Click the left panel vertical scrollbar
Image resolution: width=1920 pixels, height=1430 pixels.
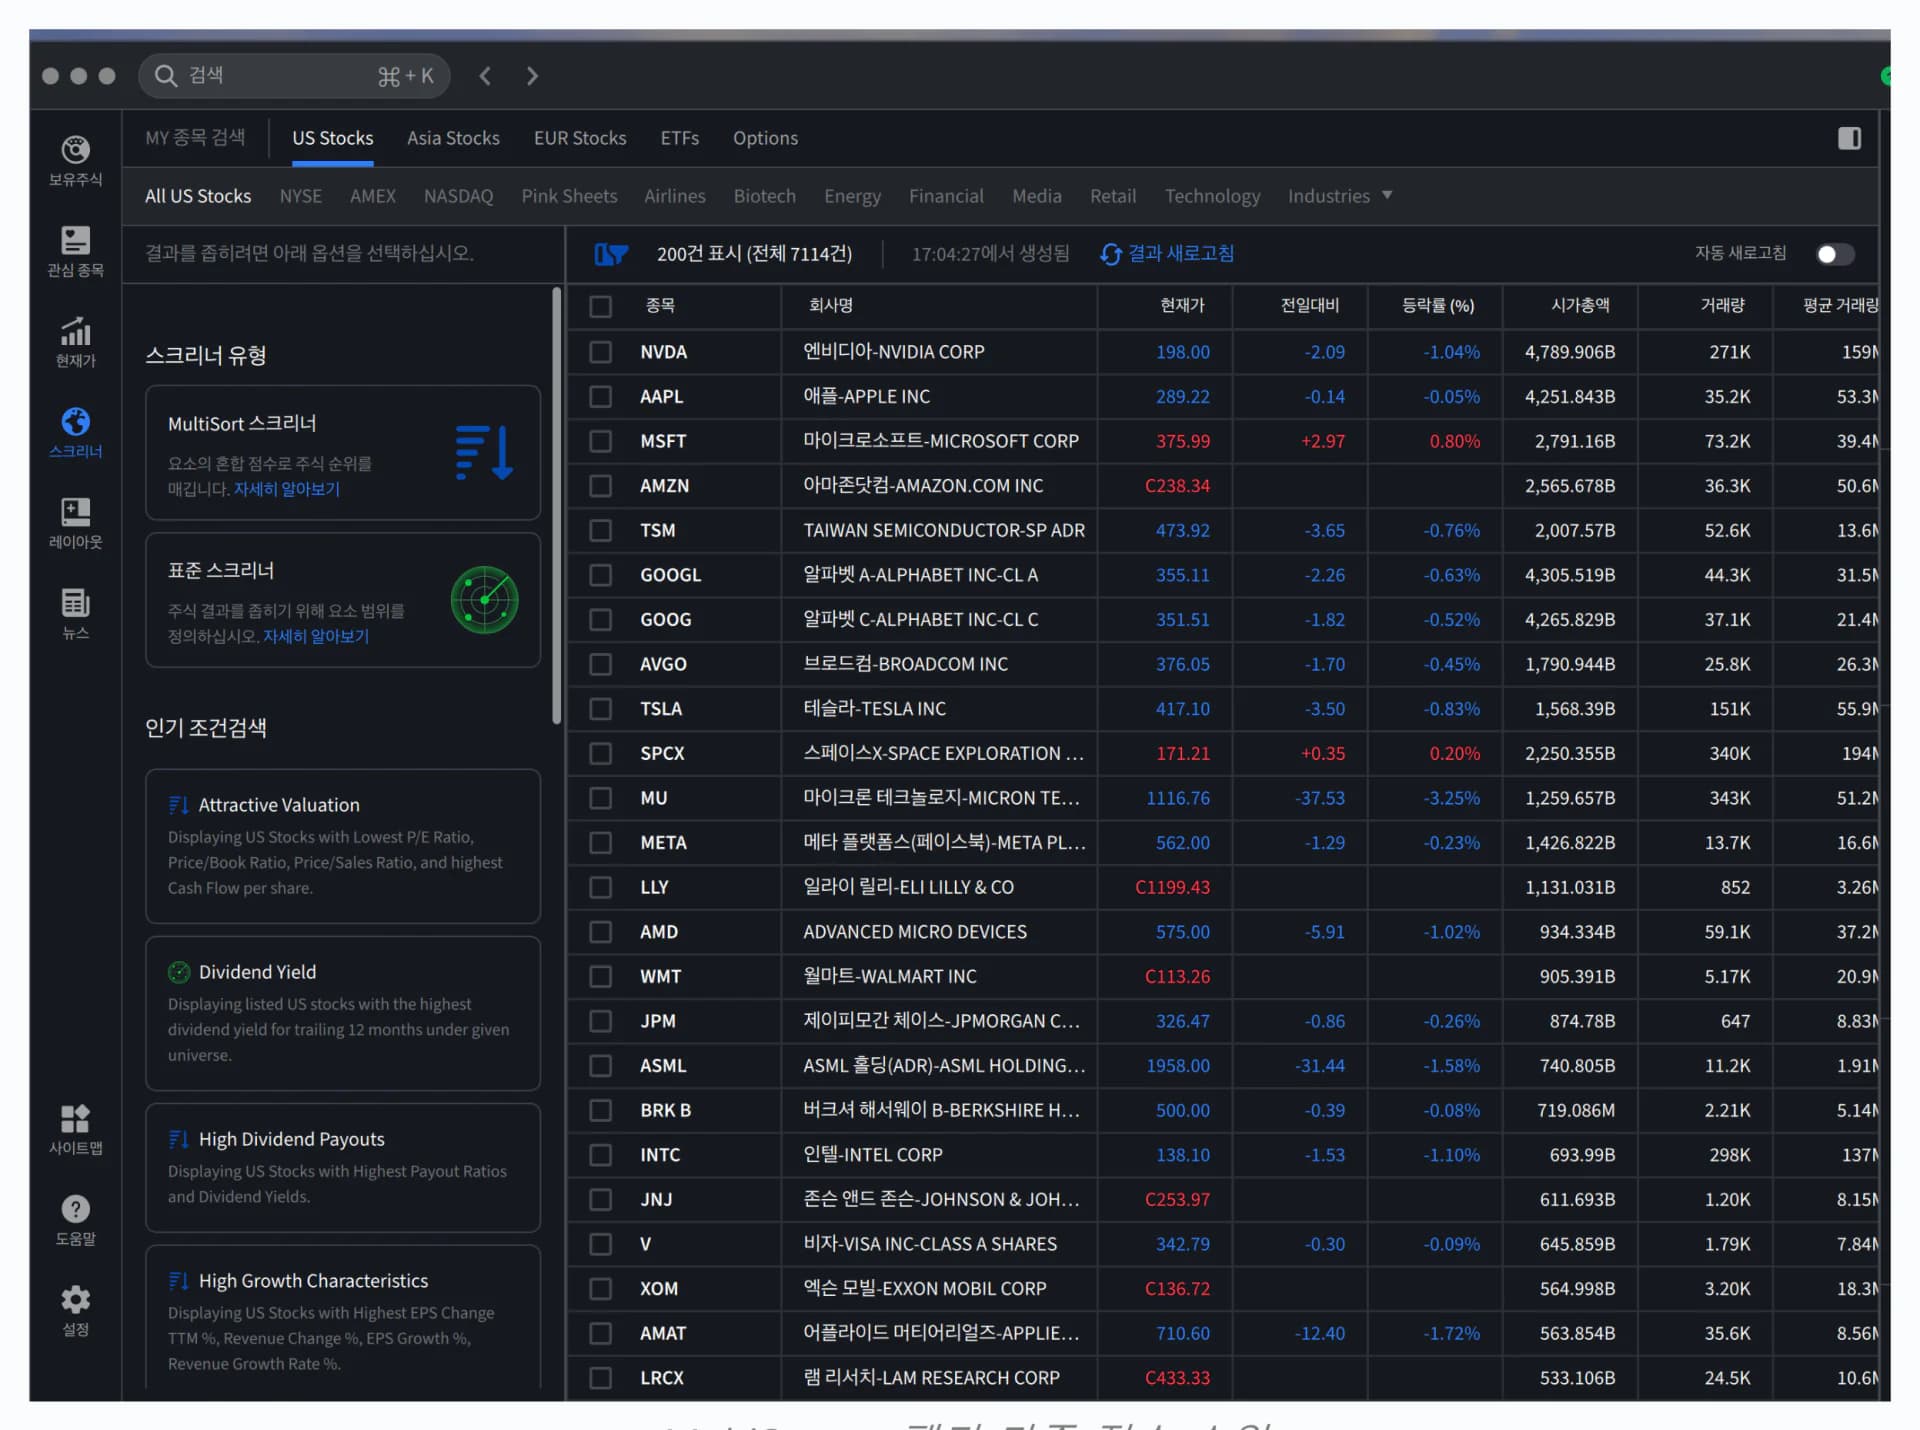(x=557, y=506)
